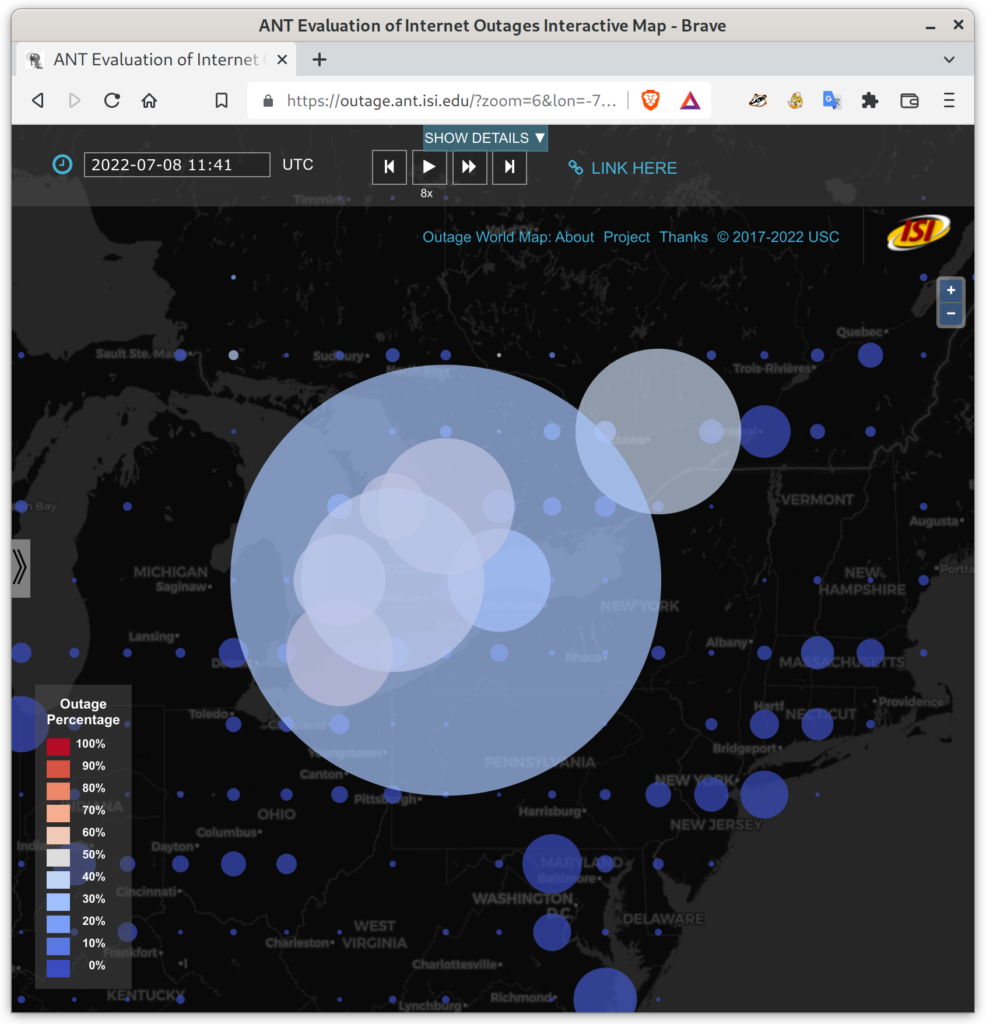The image size is (986, 1024).
Task: Click the "Albany" city label
Action: 727,643
